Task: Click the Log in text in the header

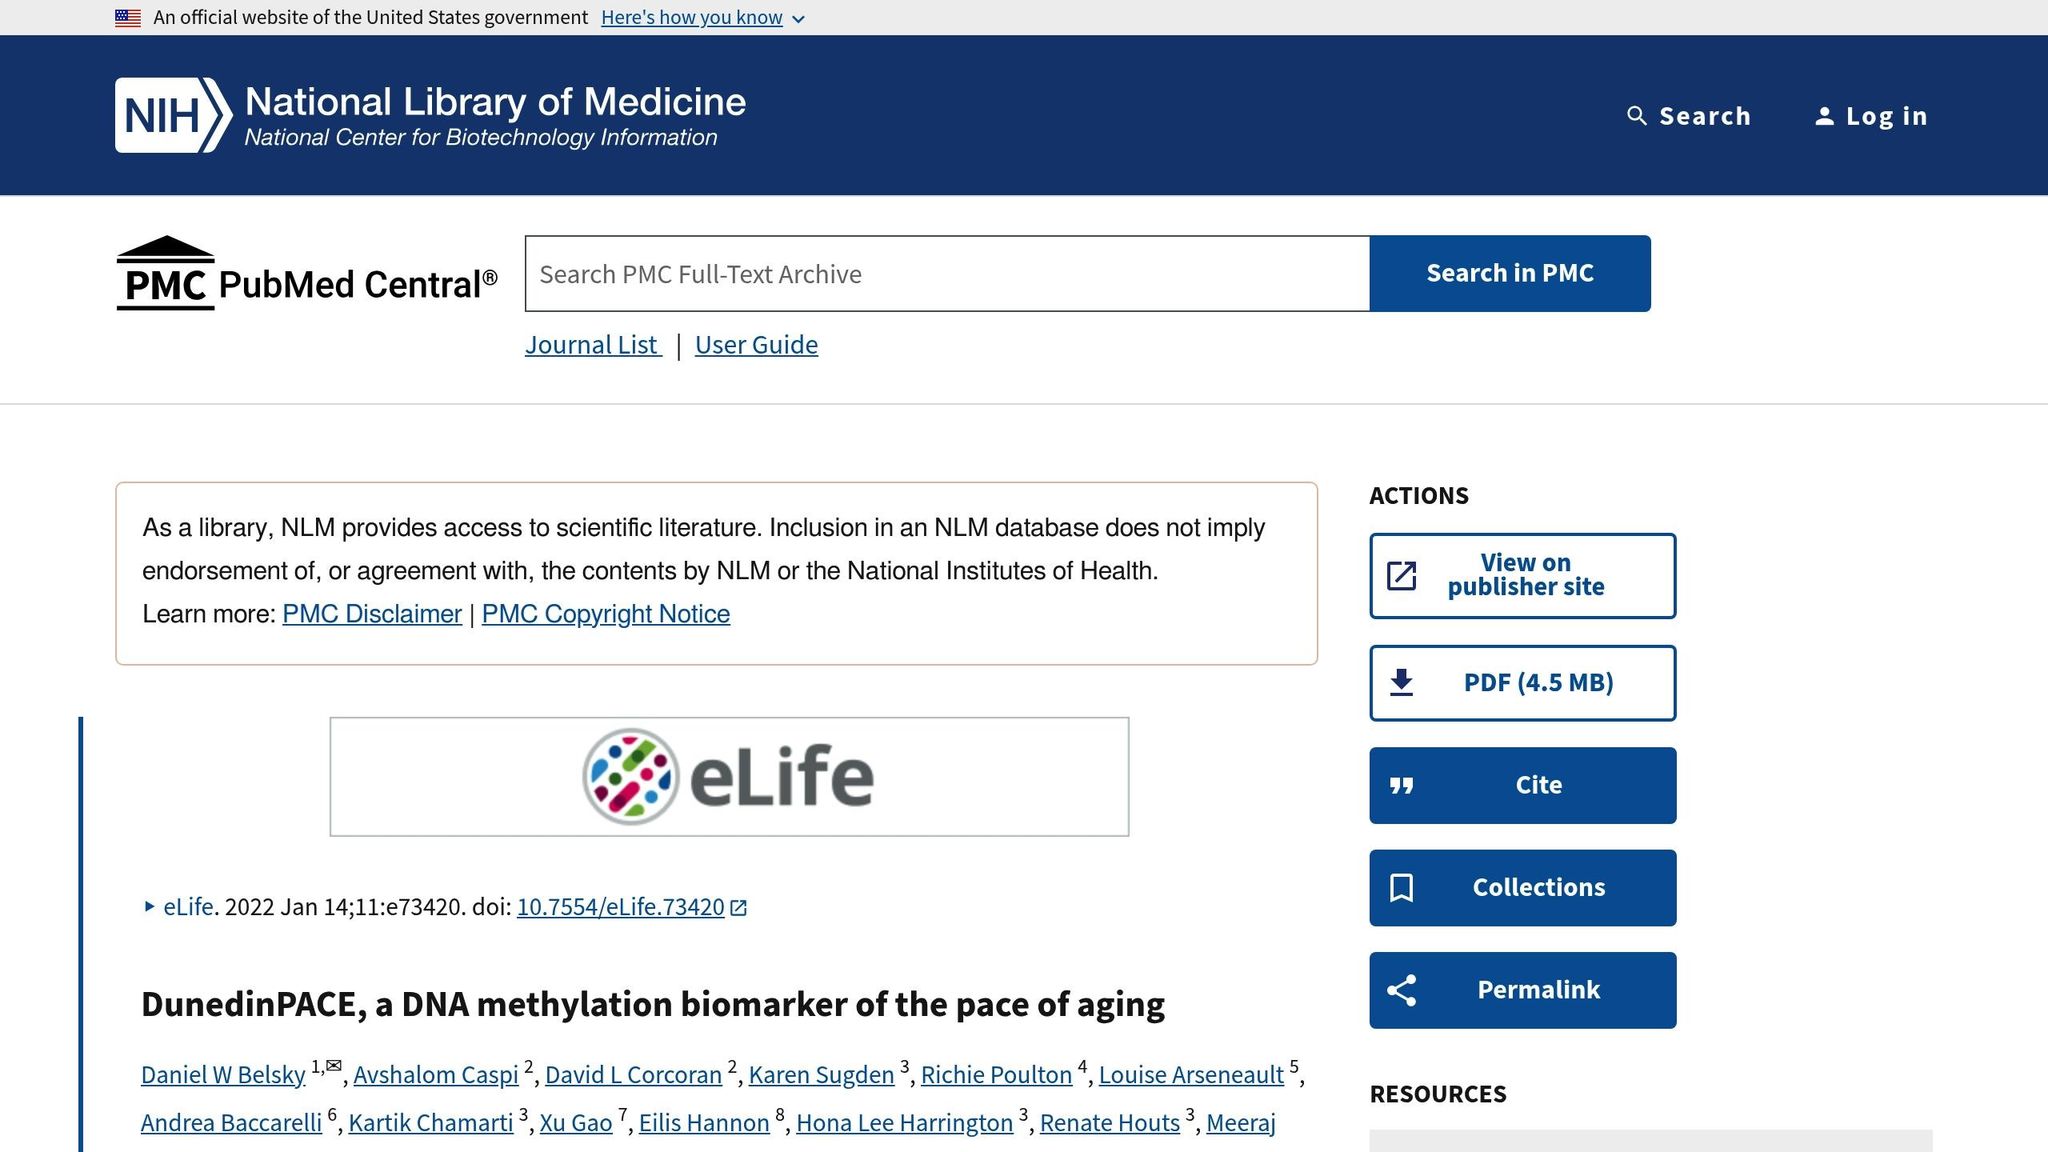Action: pos(1887,116)
